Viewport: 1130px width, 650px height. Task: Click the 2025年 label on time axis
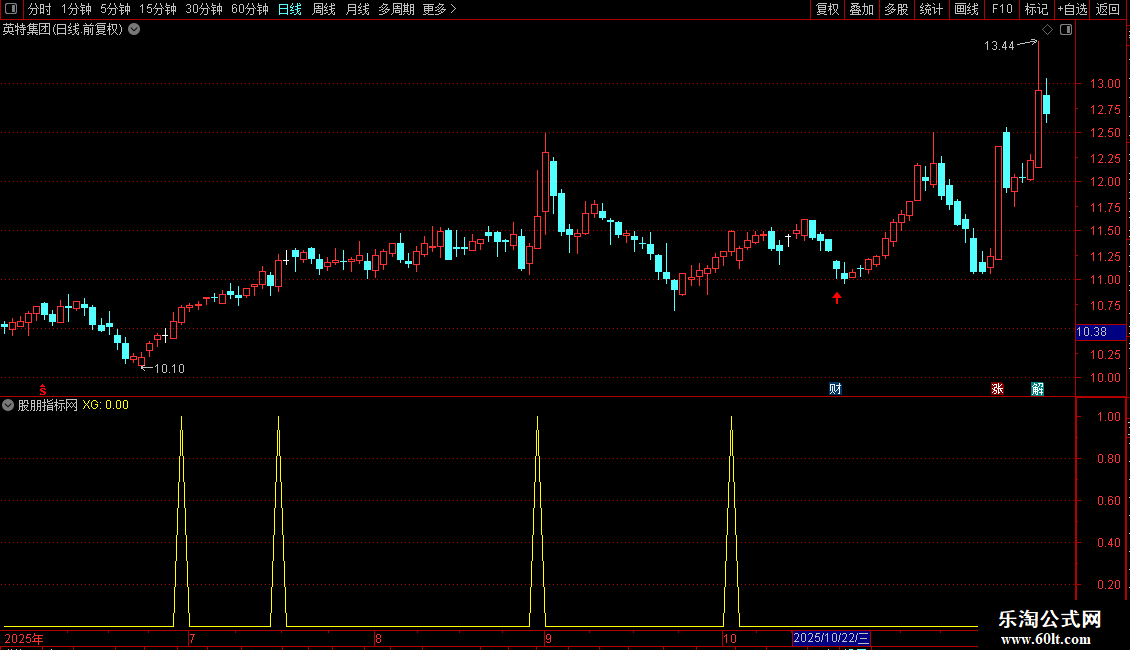coord(24,638)
